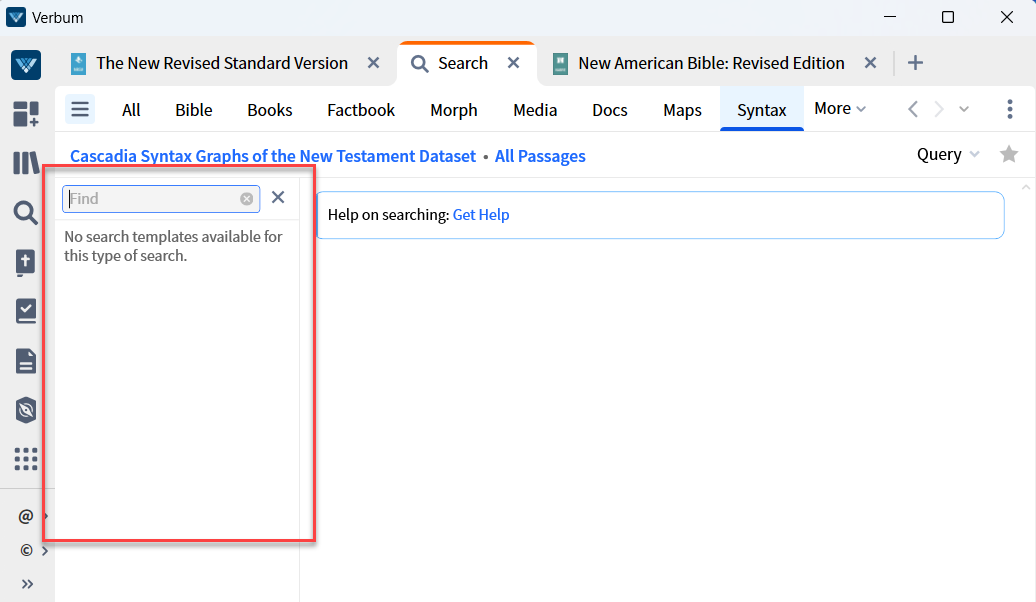Switch to New American Bible: Revised Edition tab

(712, 63)
